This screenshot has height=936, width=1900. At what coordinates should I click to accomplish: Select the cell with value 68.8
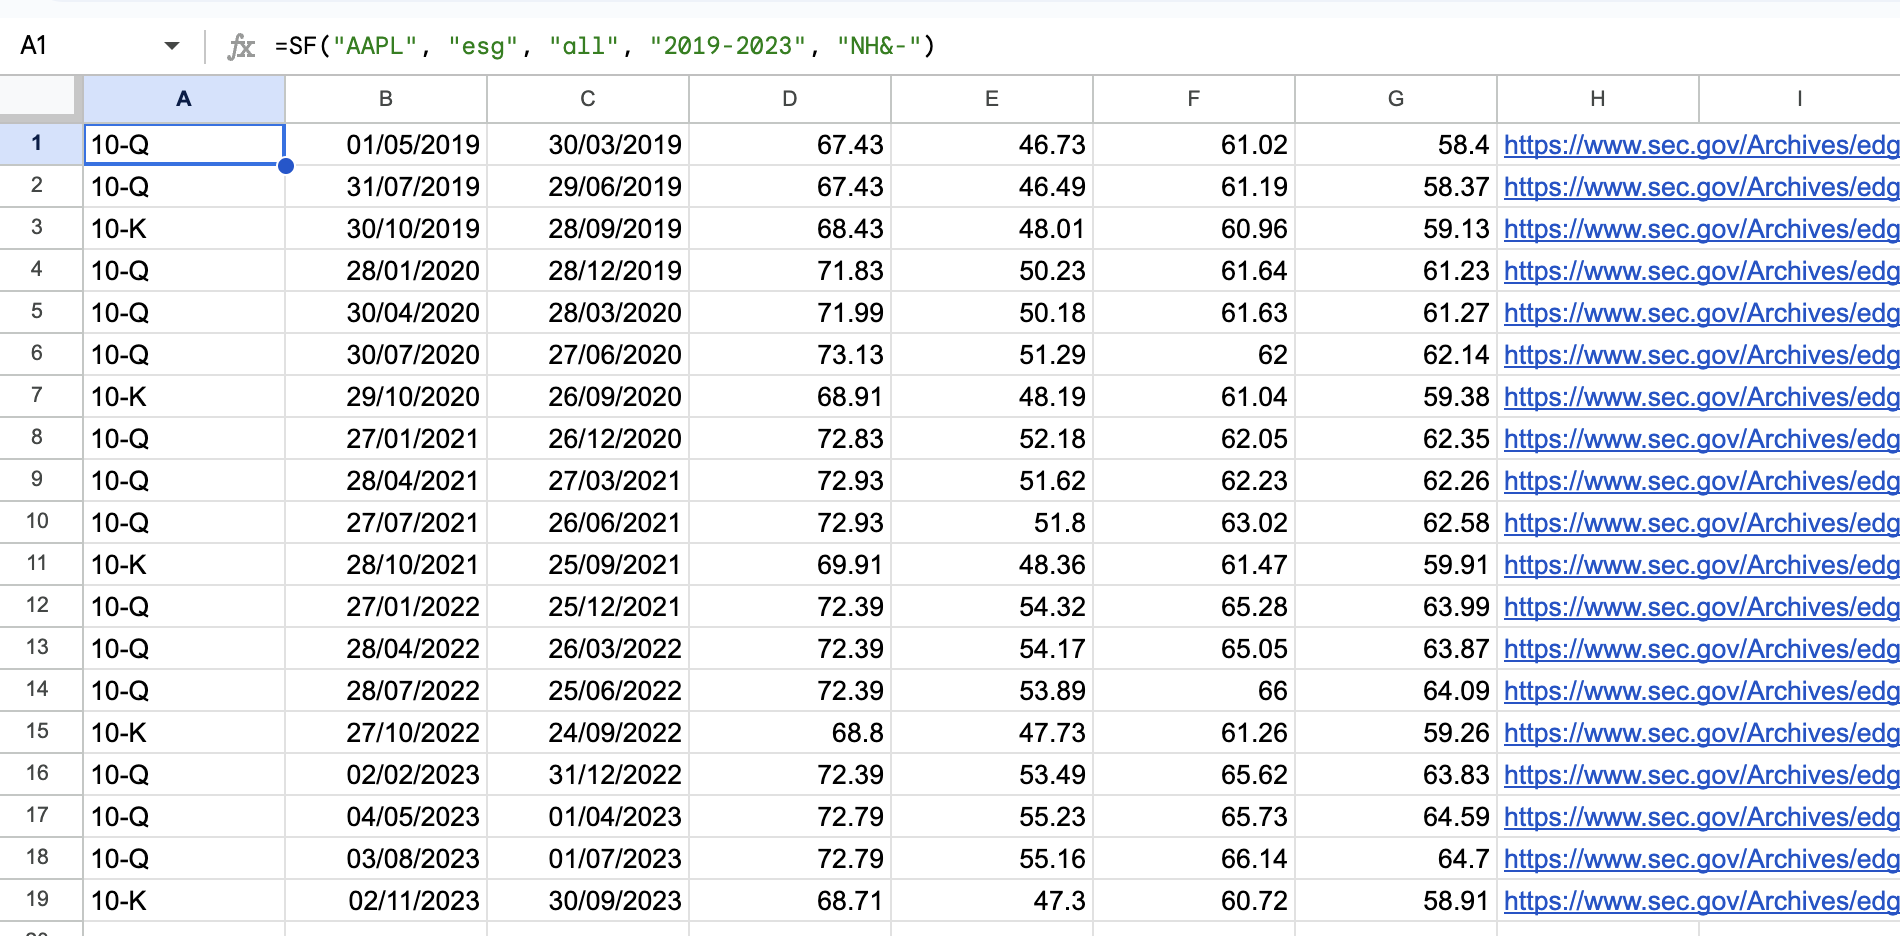tap(790, 732)
